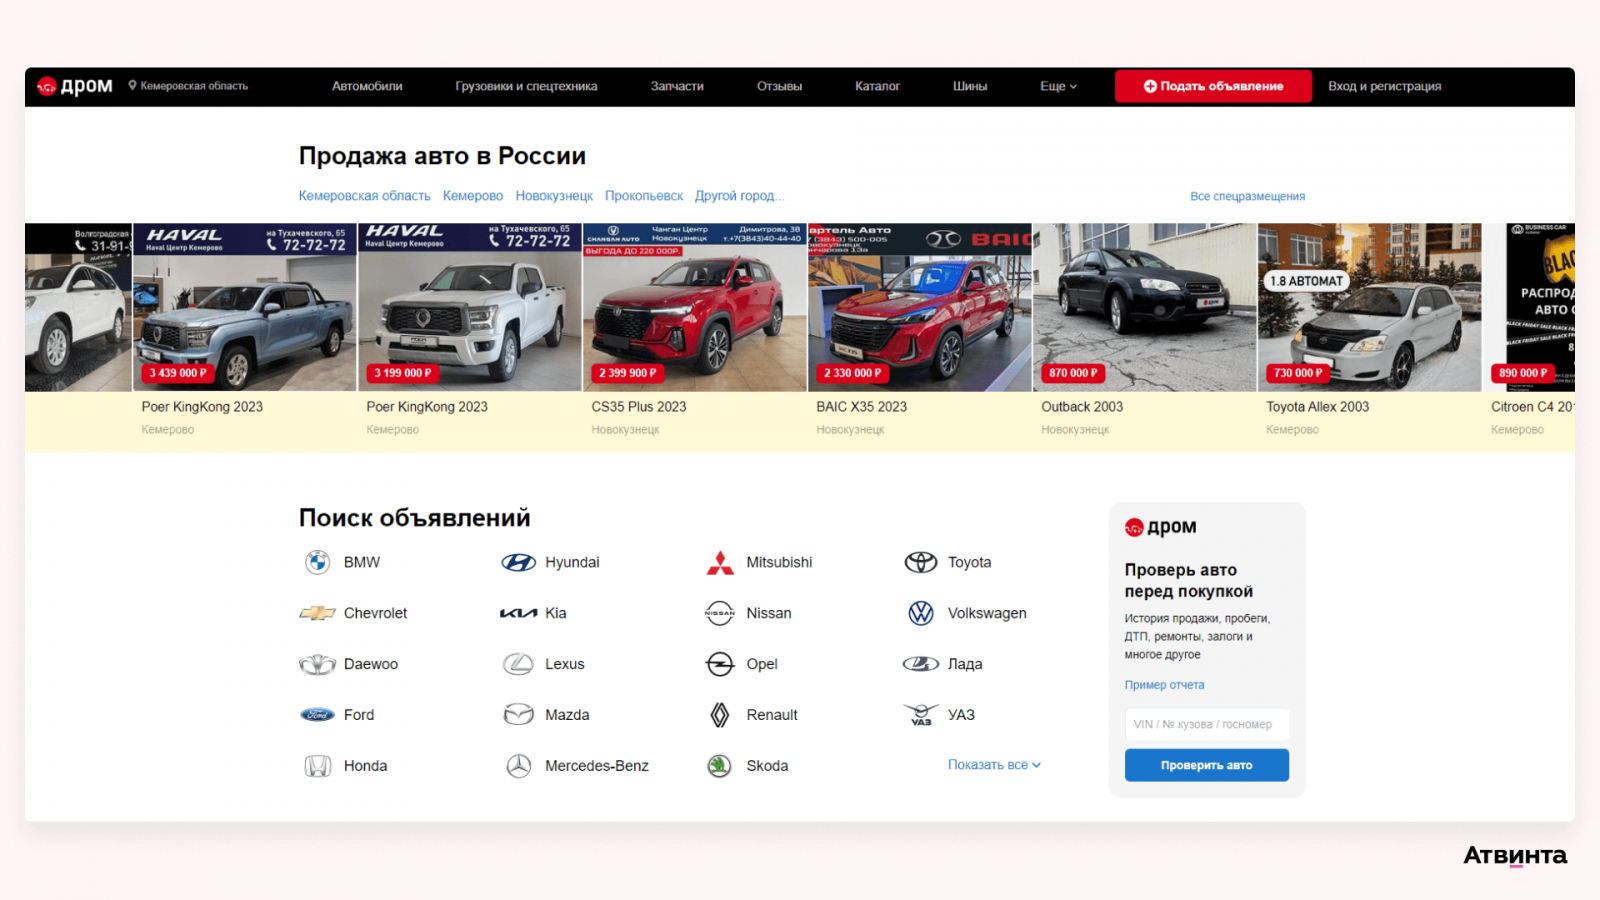Select the Прокопьевск city link

(644, 196)
